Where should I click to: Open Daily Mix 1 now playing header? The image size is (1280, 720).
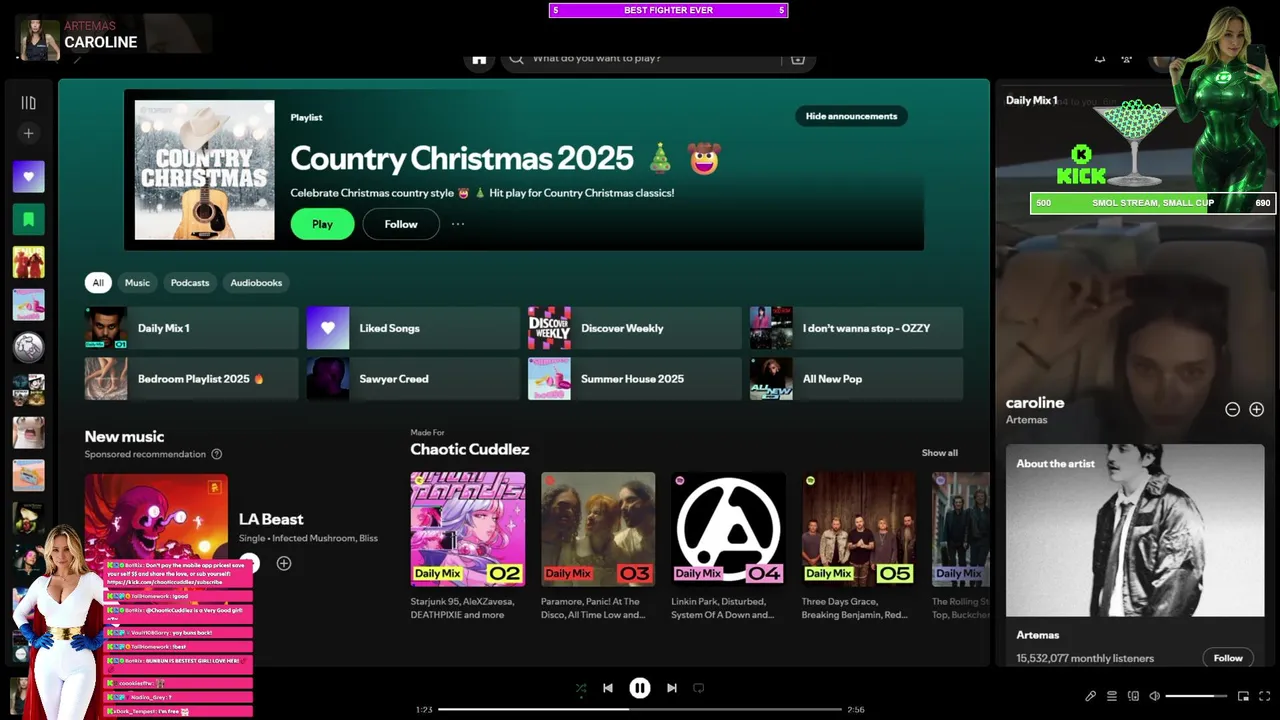(1031, 100)
